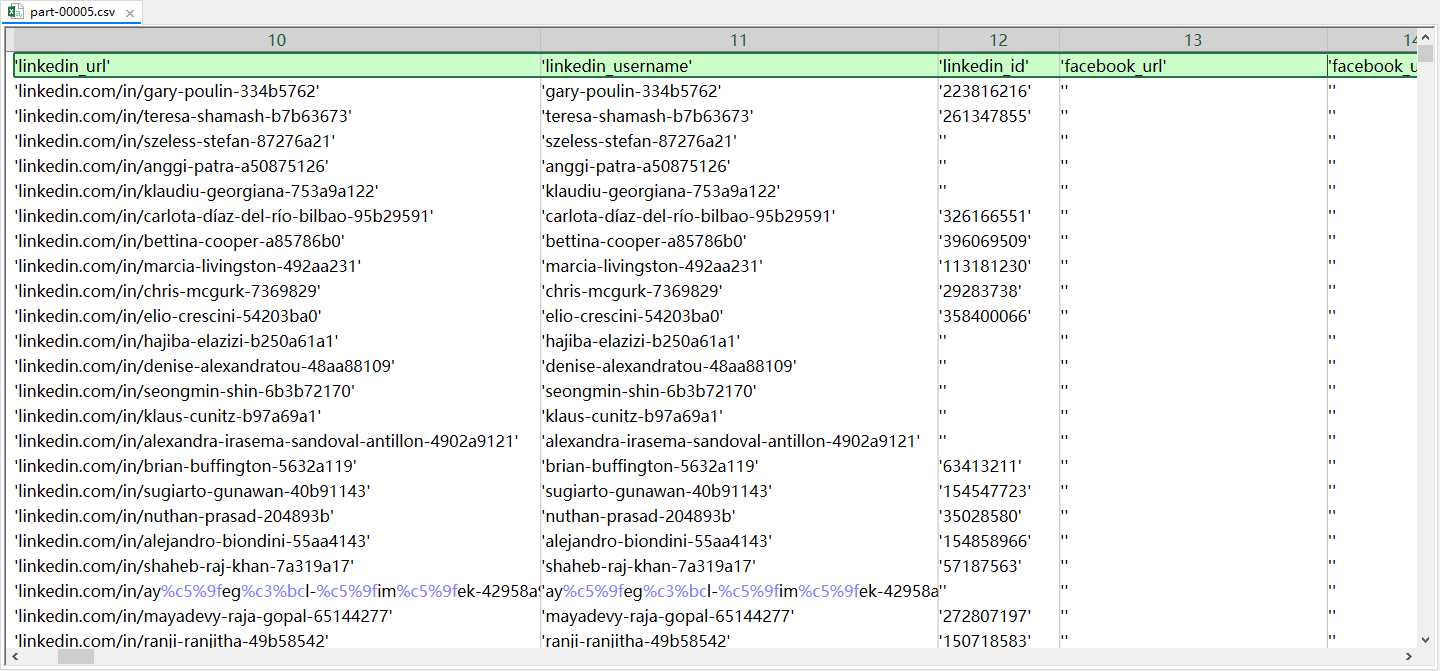Click the 'linkedin_username' header cell

739,66
